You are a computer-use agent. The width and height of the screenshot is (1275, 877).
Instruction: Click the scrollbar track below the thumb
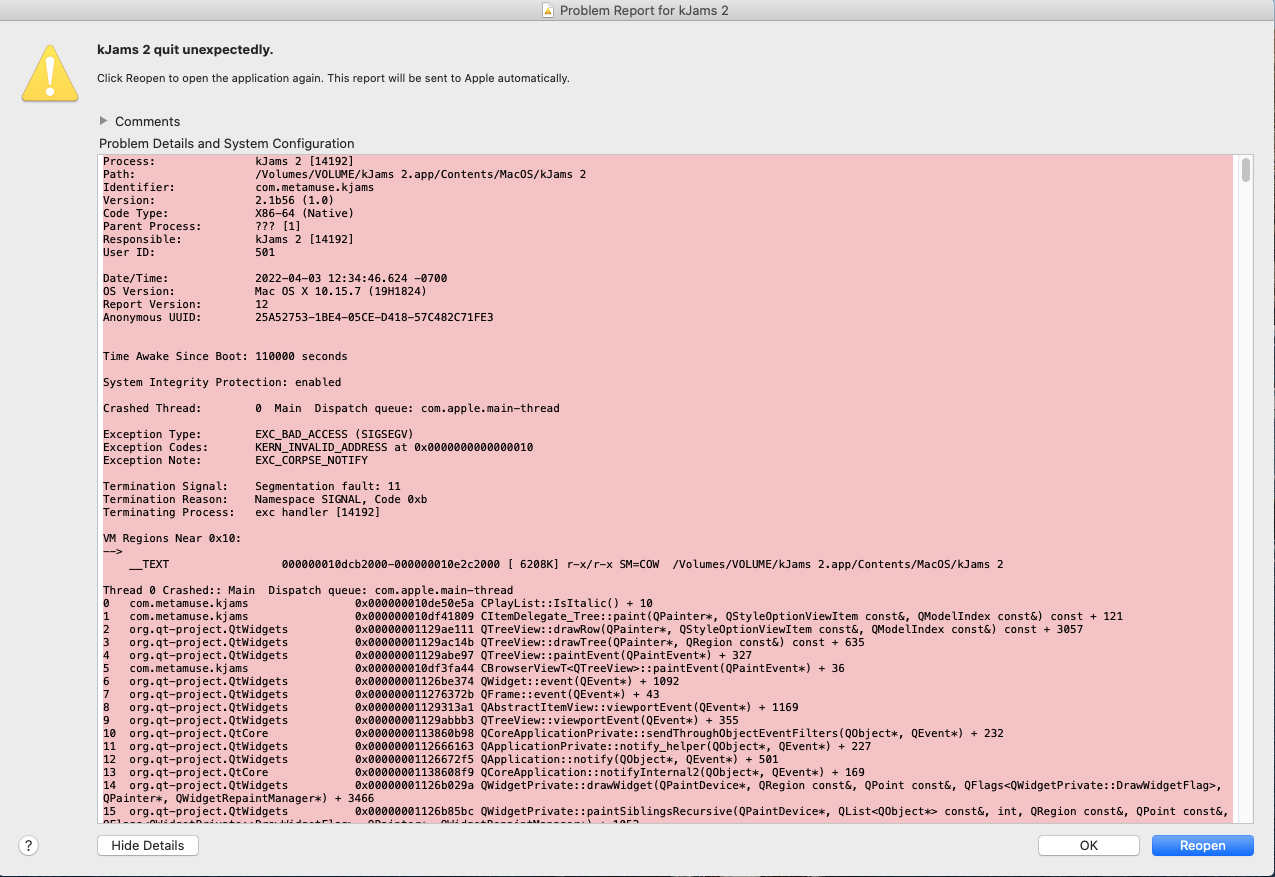pos(1246,500)
